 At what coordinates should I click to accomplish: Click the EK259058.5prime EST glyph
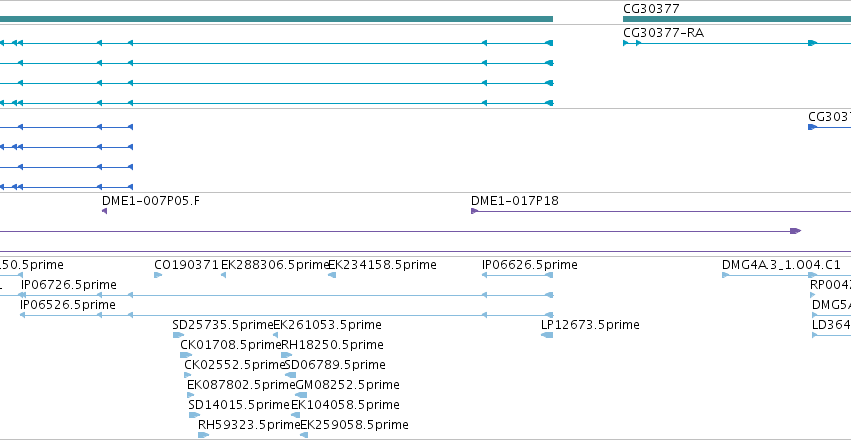[304, 435]
